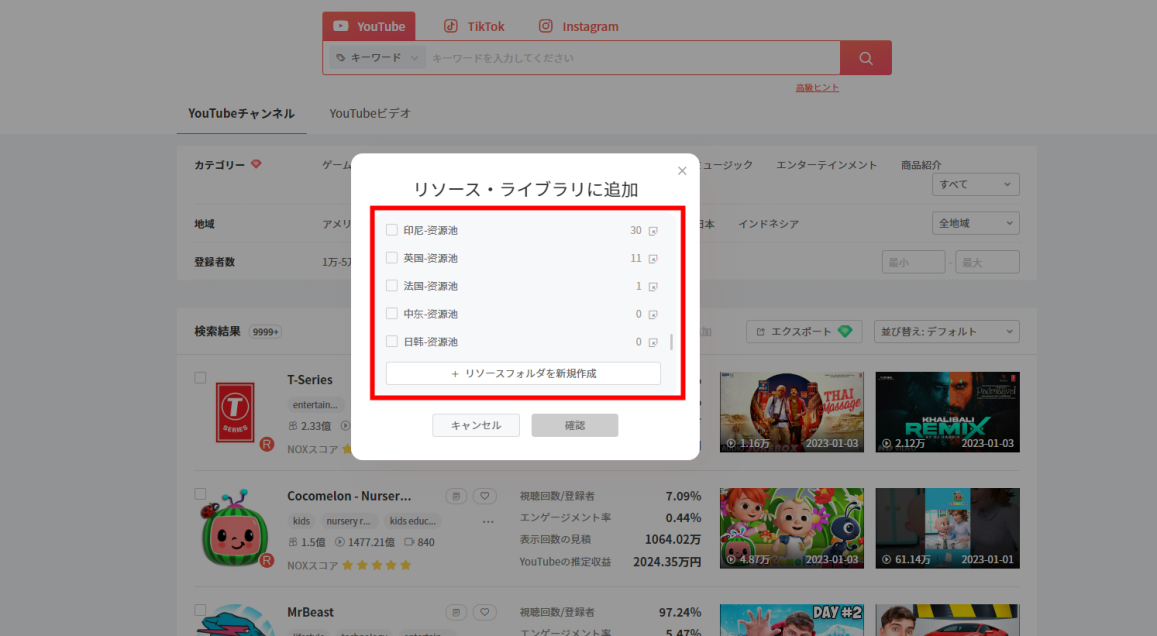1157x636 pixels.
Task: Select the T-Series row checkbox
Action: pyautogui.click(x=200, y=378)
